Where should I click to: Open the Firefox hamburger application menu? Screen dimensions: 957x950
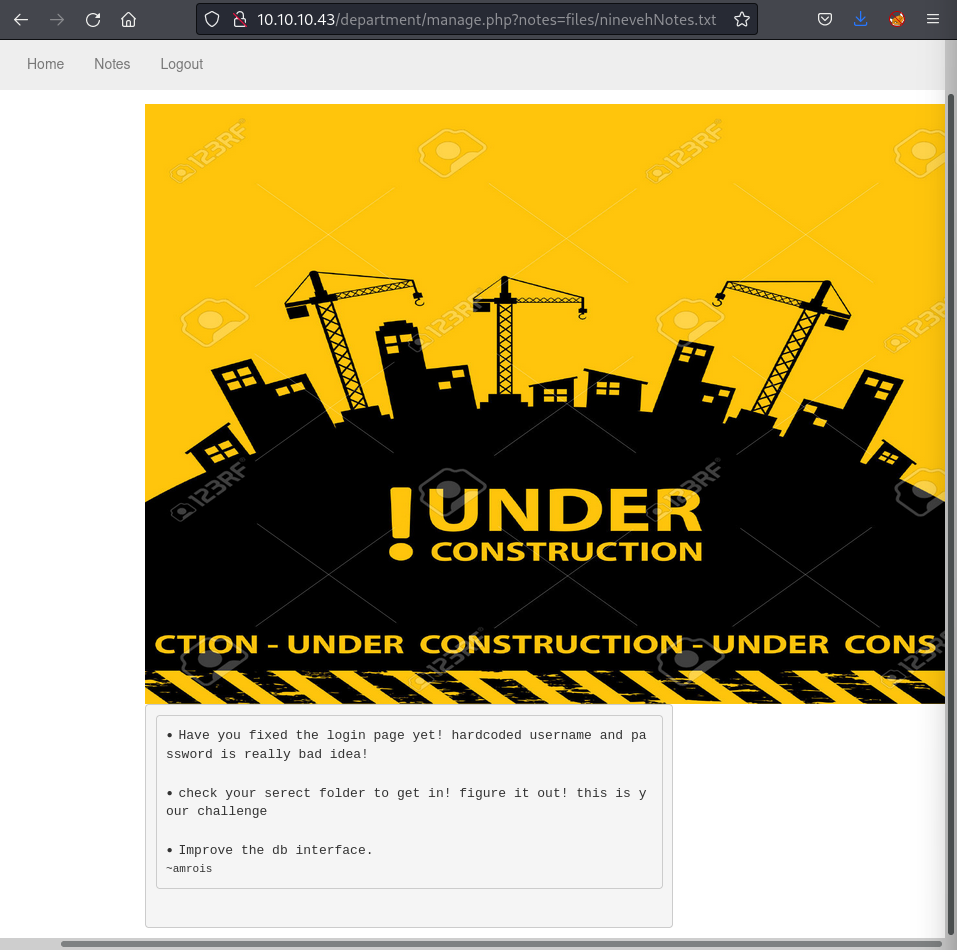(932, 19)
